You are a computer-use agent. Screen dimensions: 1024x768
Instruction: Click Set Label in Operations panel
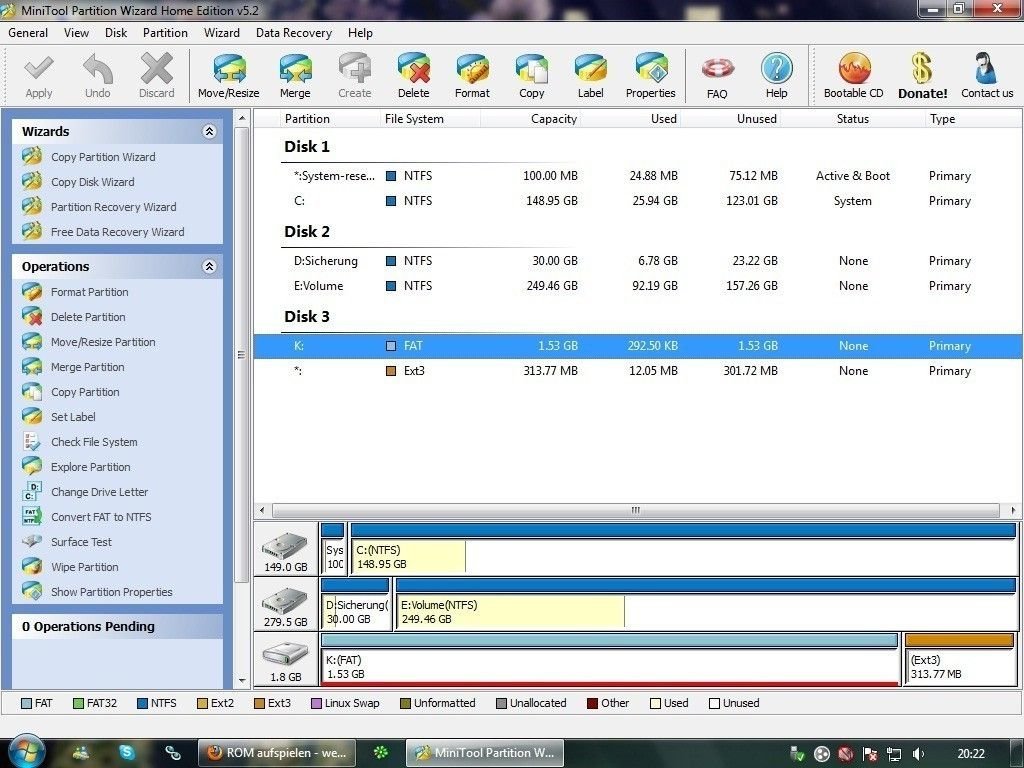[73, 417]
